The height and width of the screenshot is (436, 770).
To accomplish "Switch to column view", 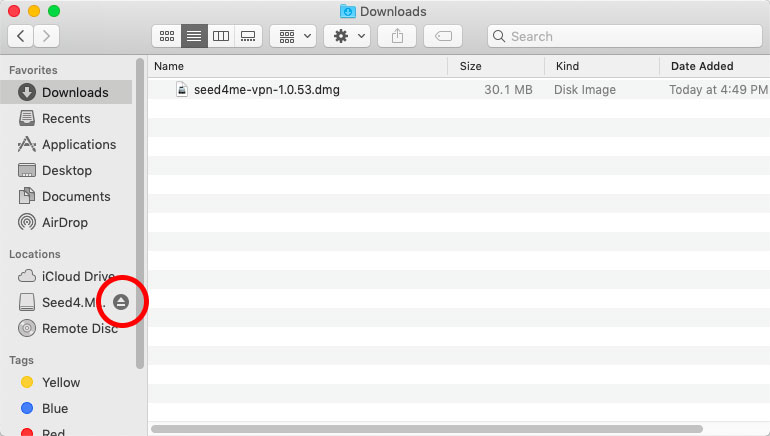I will pos(221,36).
